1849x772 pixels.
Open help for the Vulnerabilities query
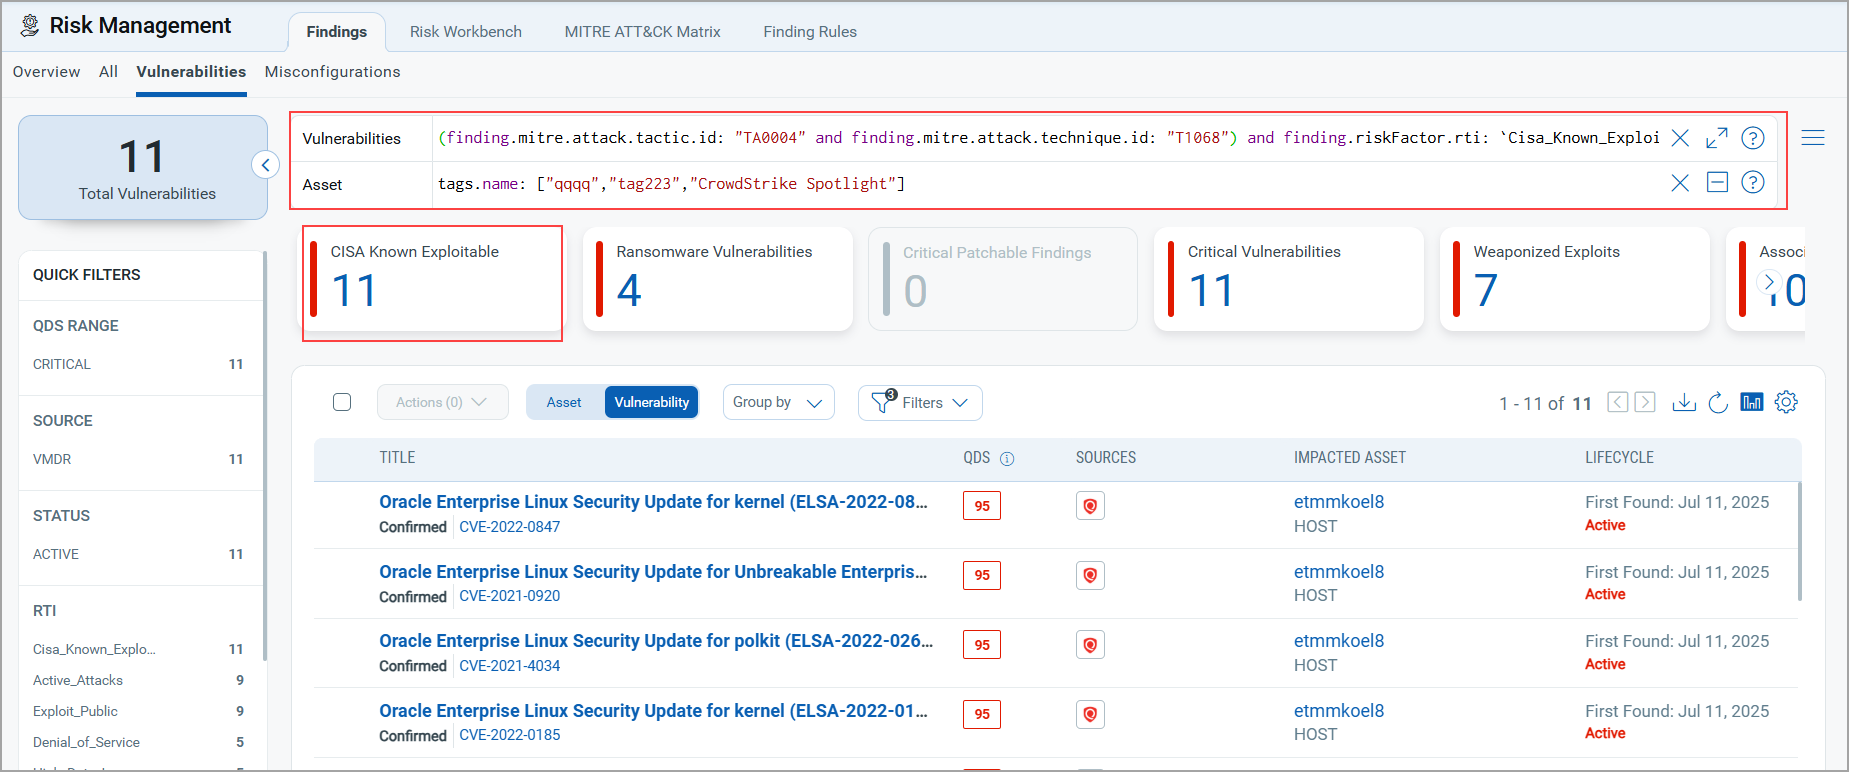coord(1753,138)
